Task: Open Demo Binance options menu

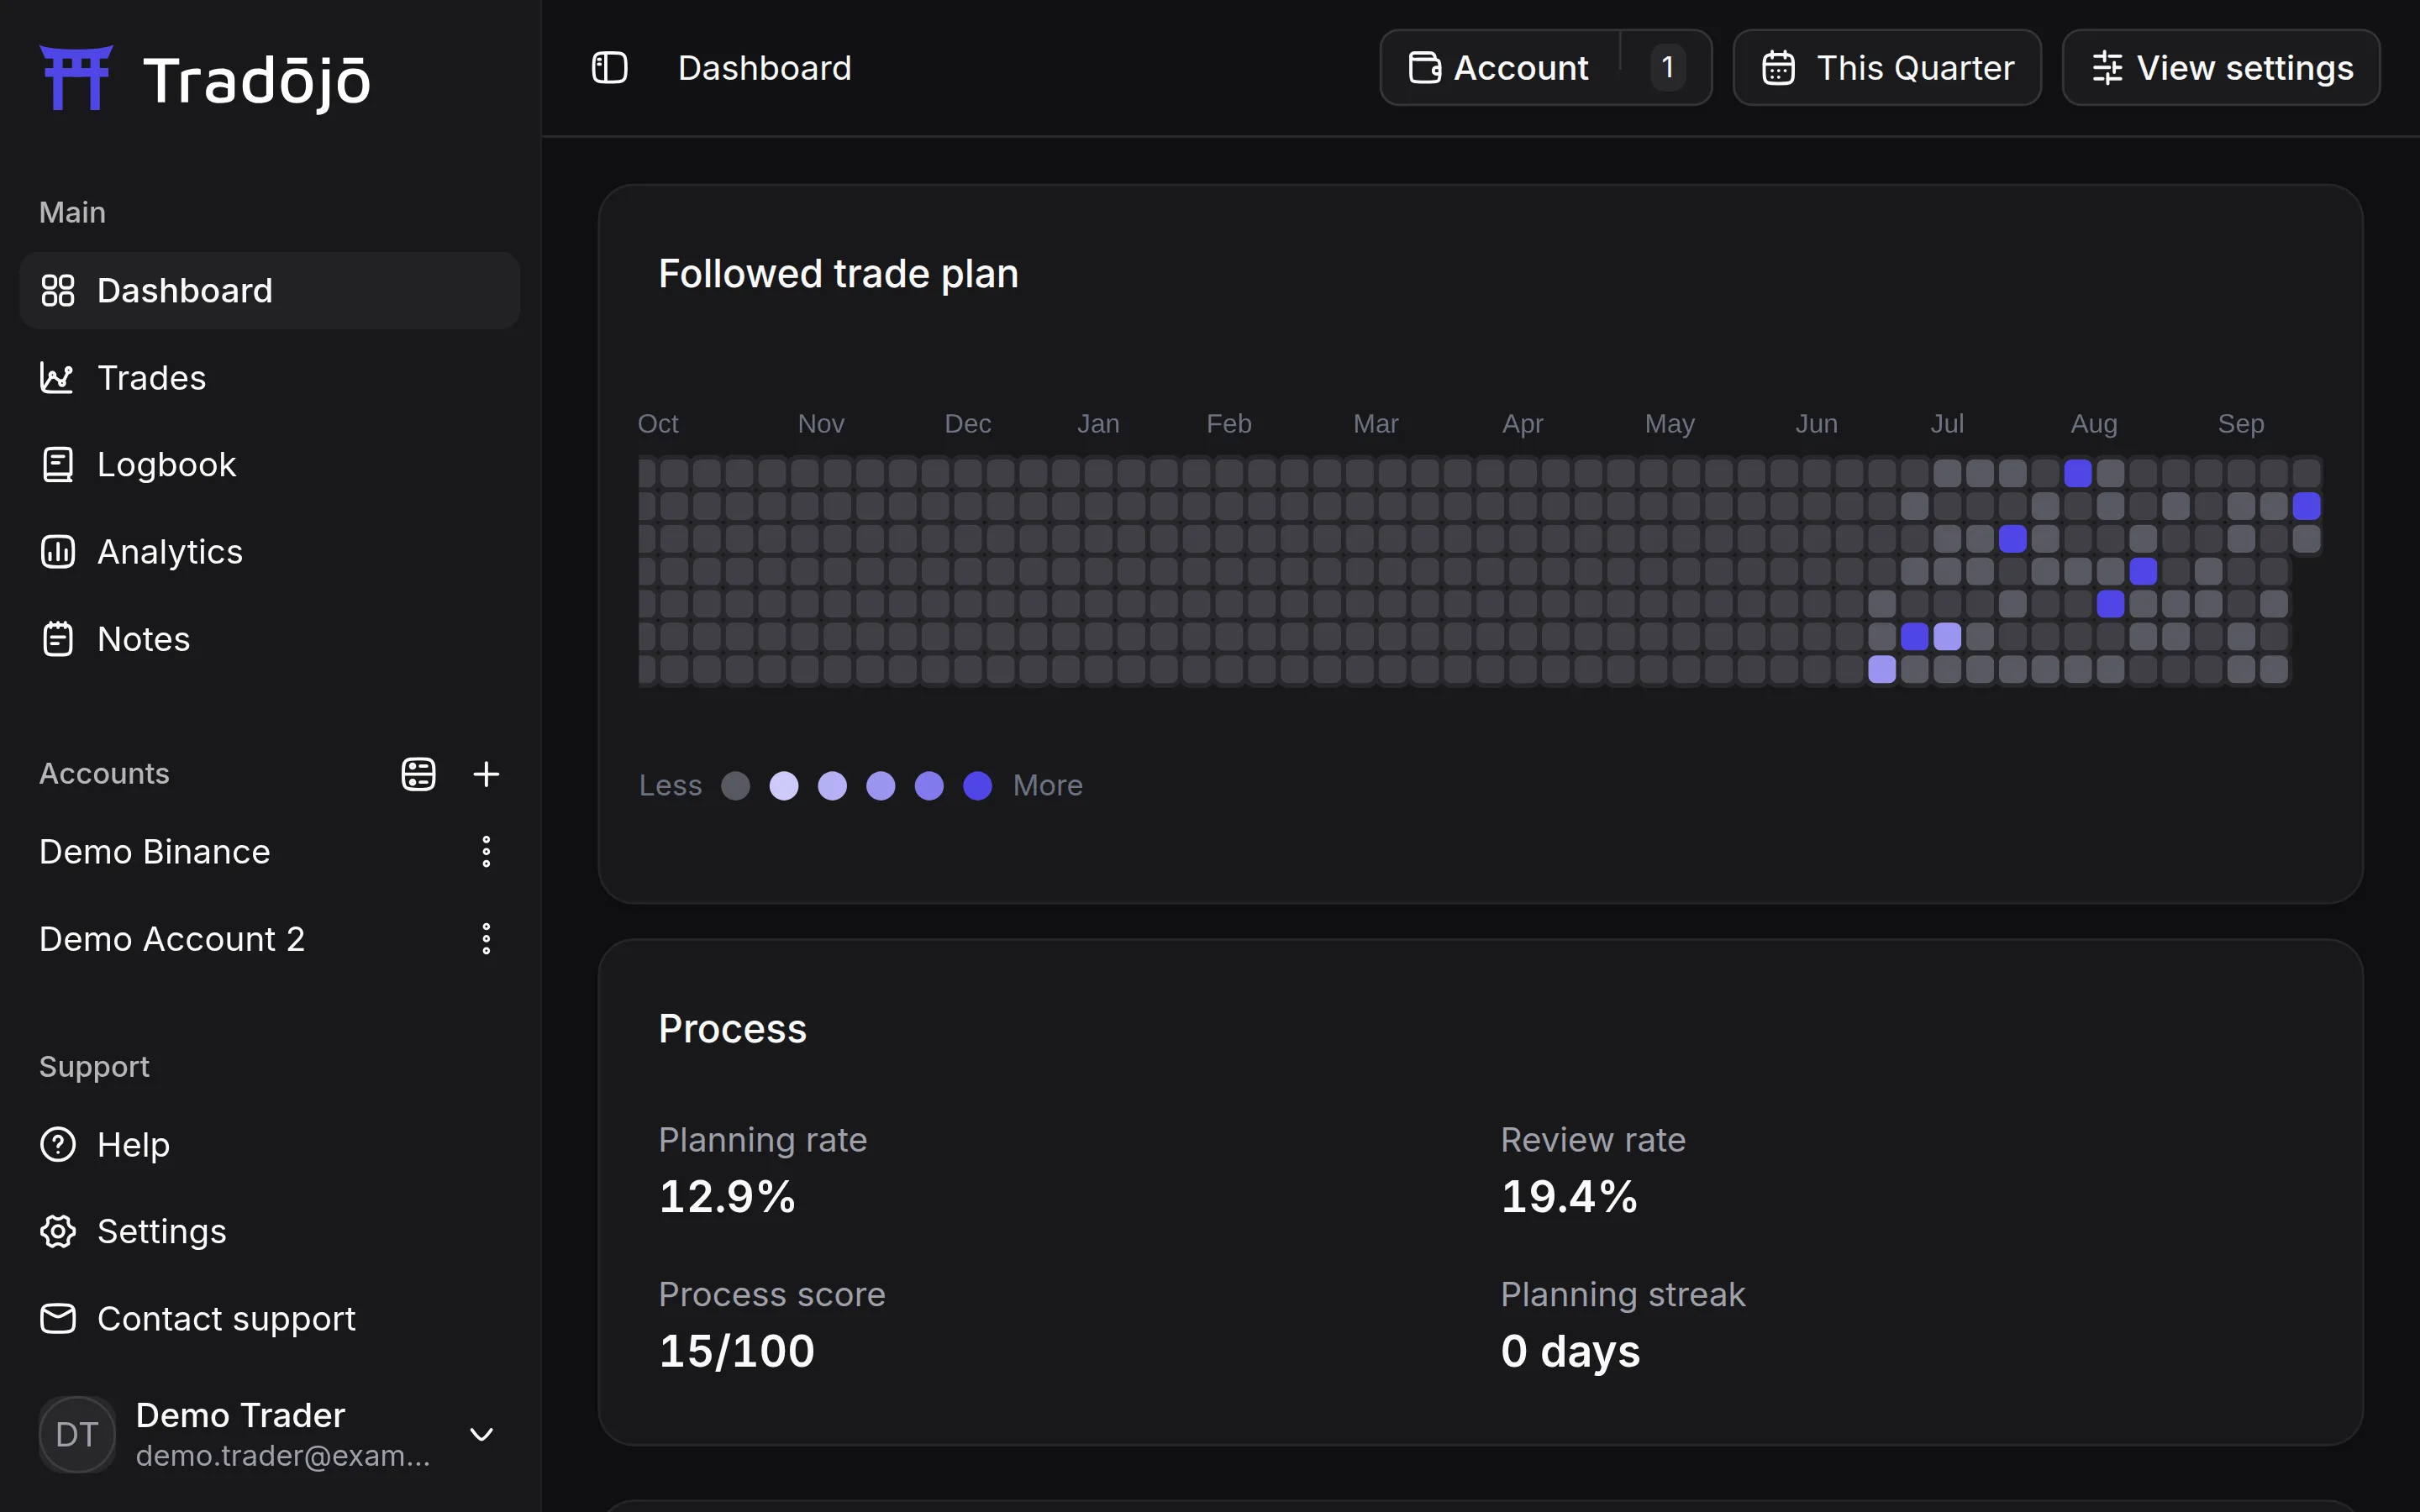Action: 486,852
